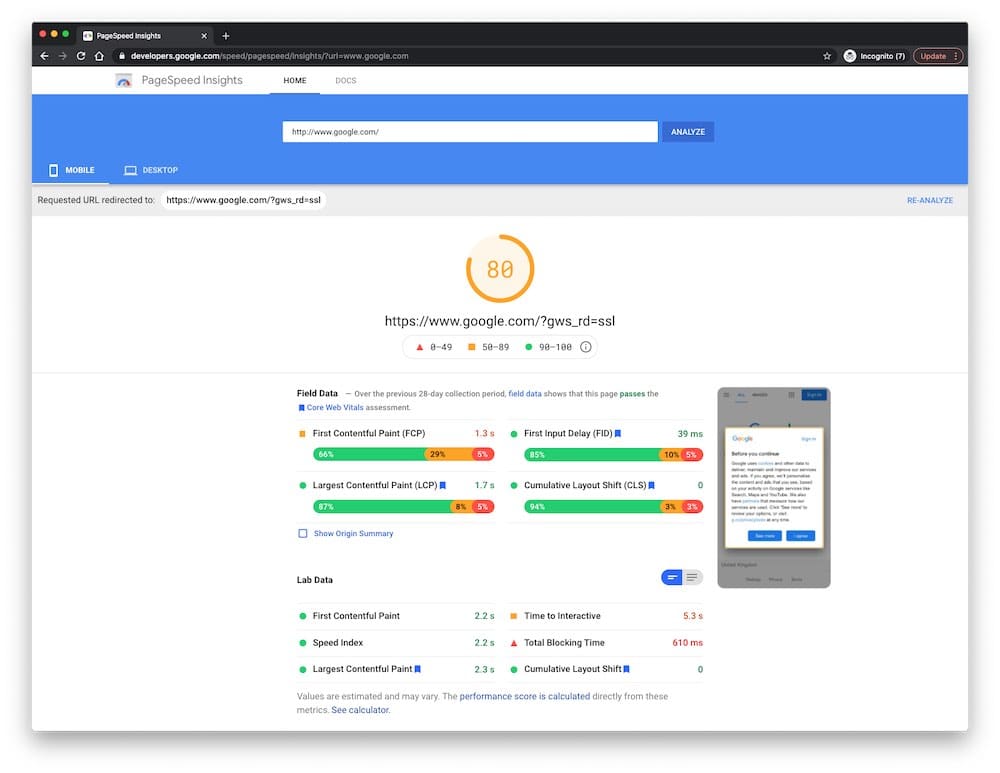Open a new browser tab with plus icon
Image resolution: width=1000 pixels, height=773 pixels.
(x=226, y=36)
